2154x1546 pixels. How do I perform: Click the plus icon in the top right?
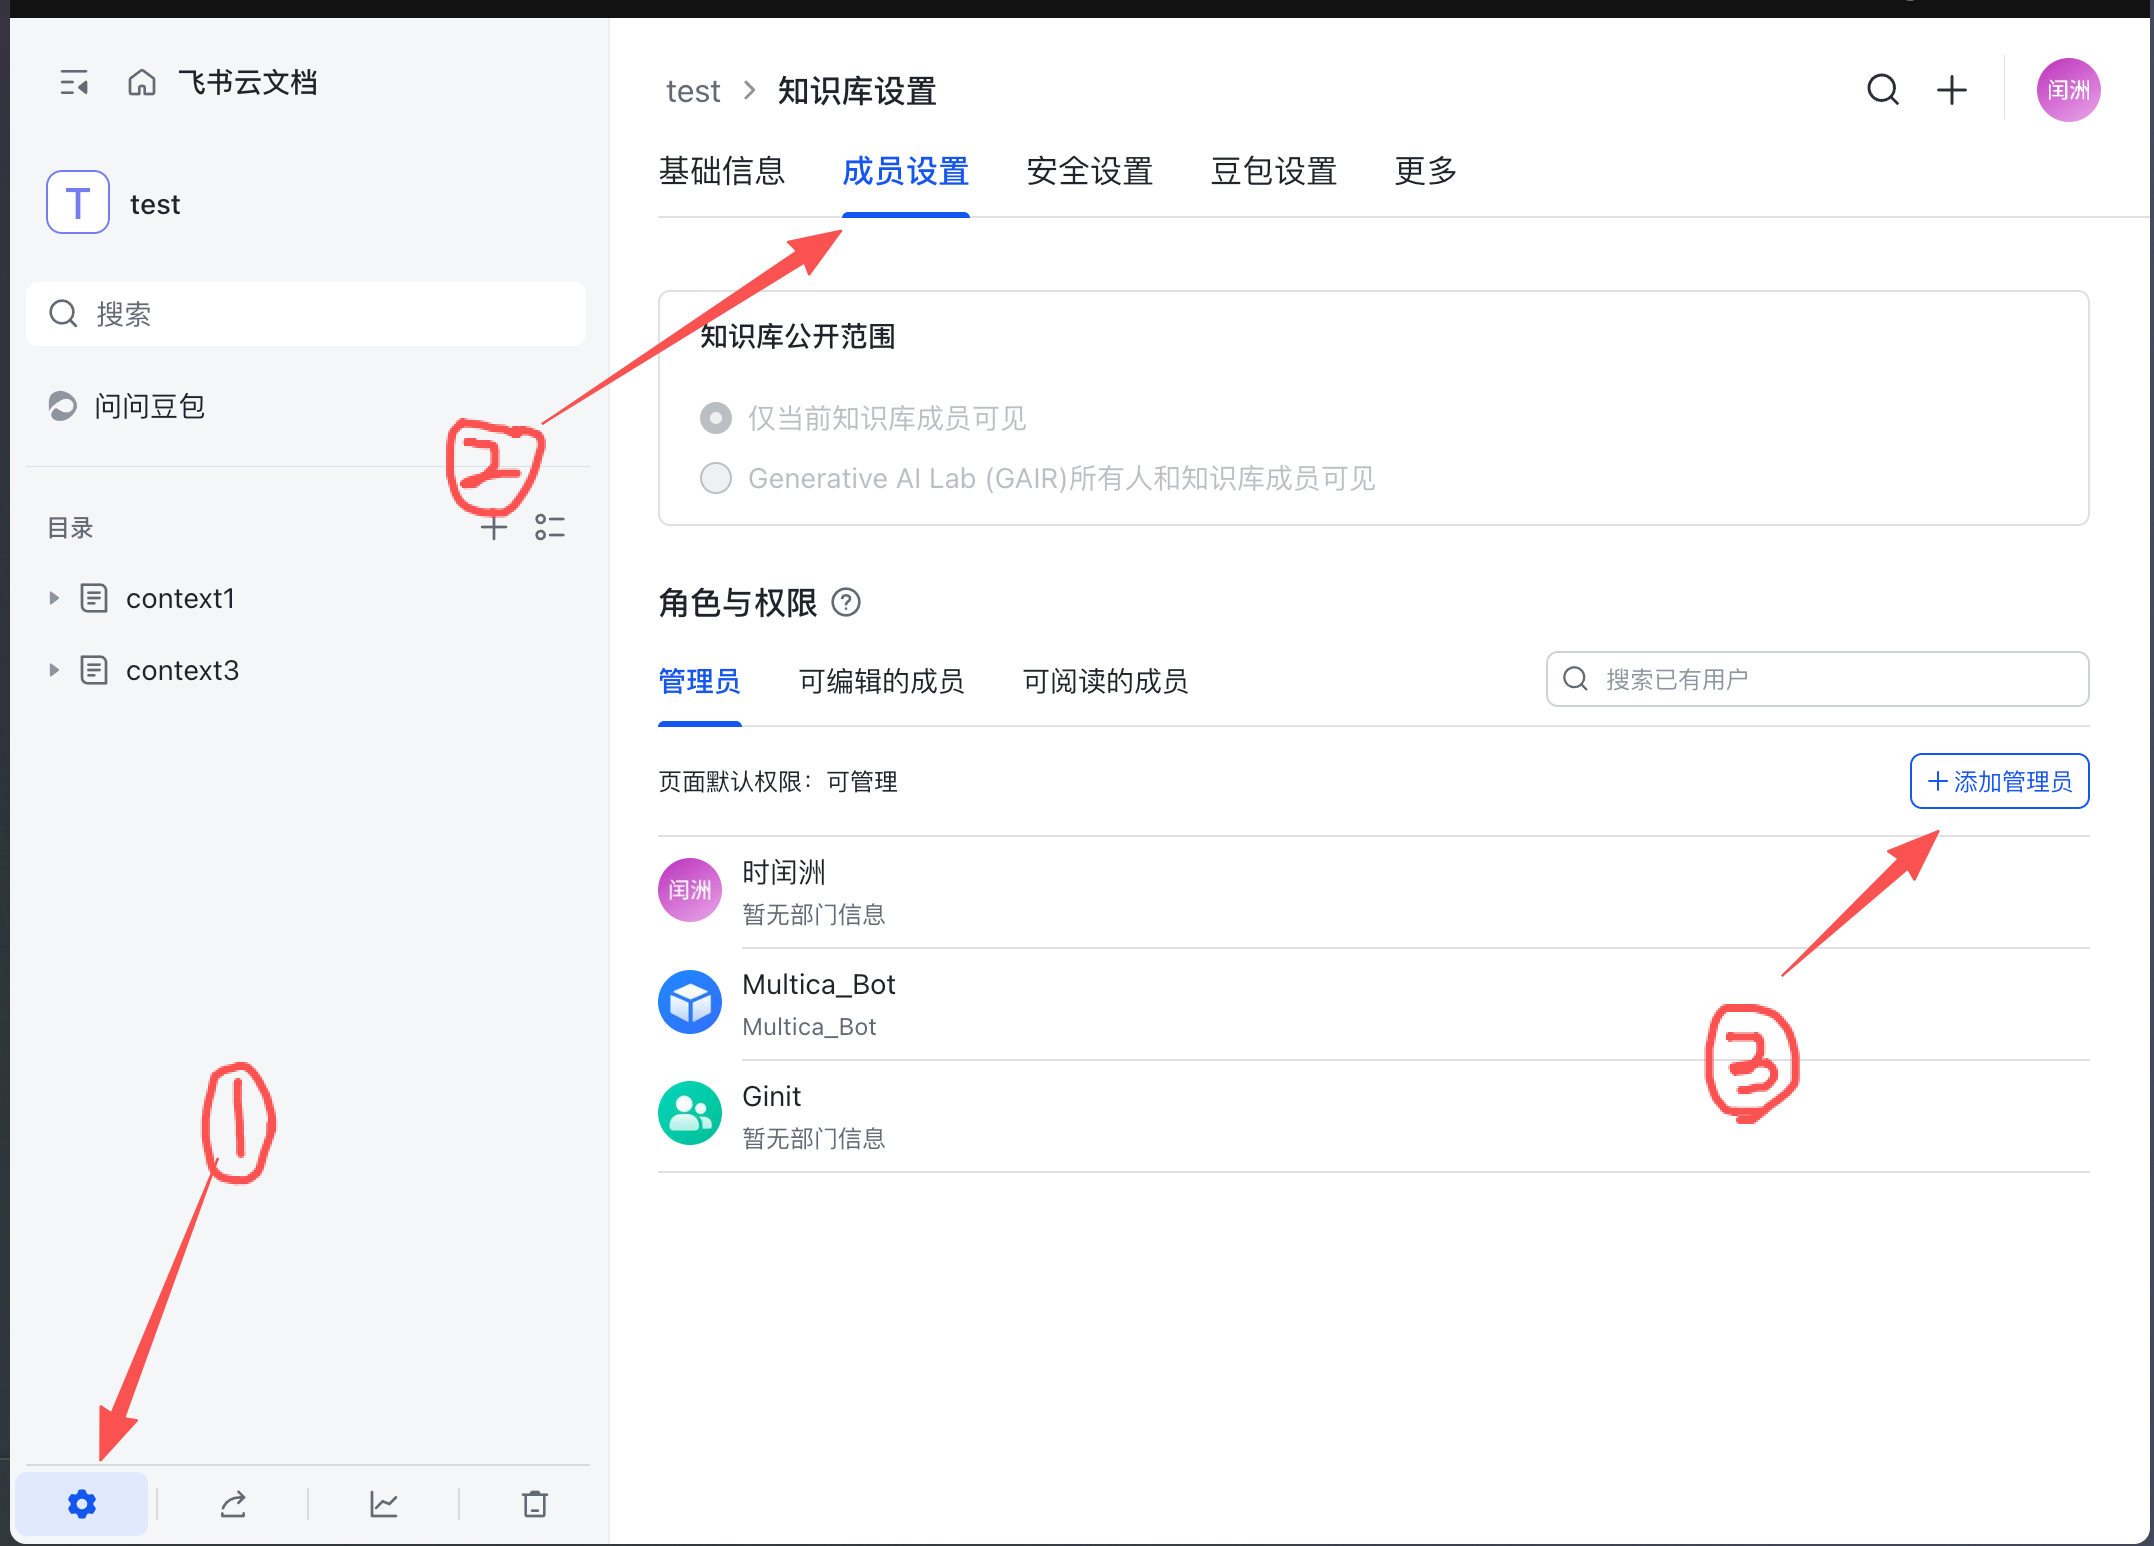pyautogui.click(x=1952, y=90)
